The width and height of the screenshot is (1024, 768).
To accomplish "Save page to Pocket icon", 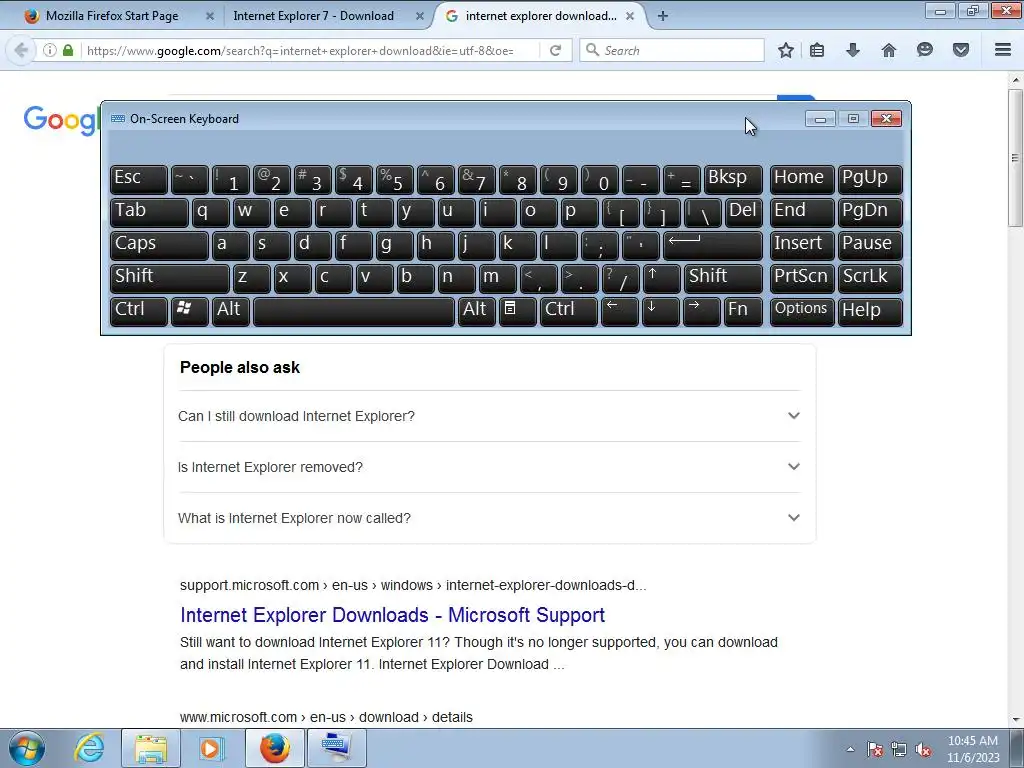I will coord(961,50).
